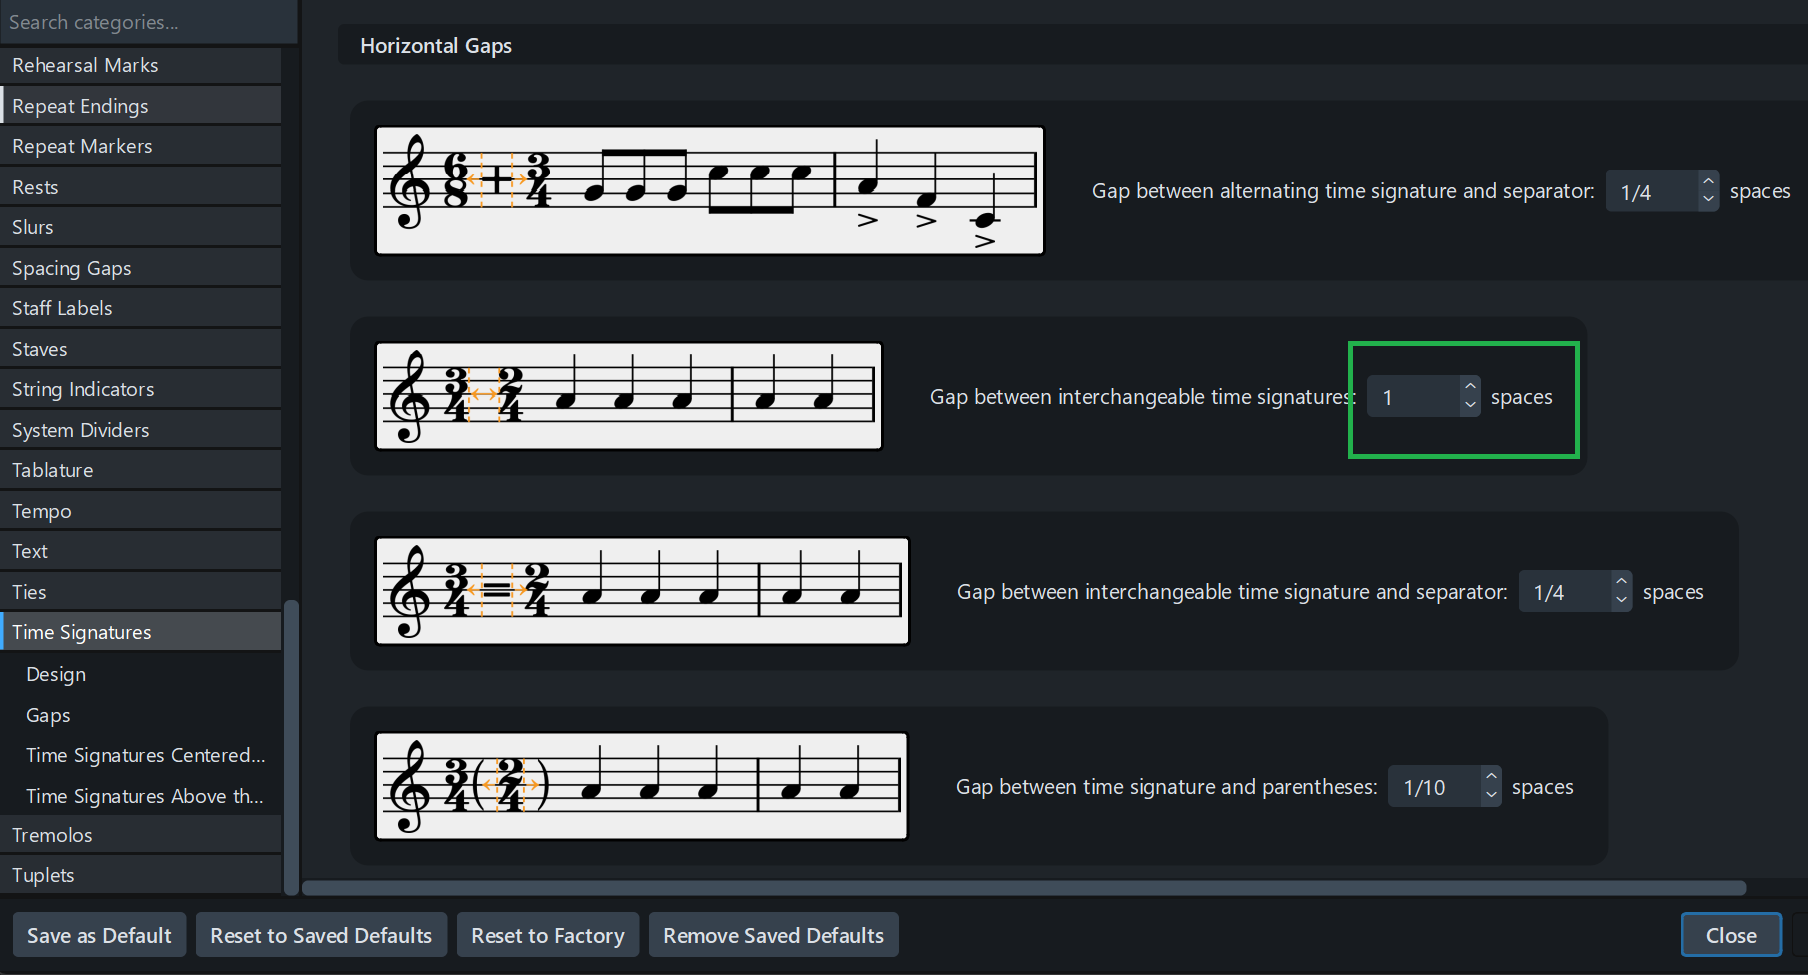Click Remove Saved Defaults button
Viewport: 1808px width, 975px height.
(x=773, y=935)
